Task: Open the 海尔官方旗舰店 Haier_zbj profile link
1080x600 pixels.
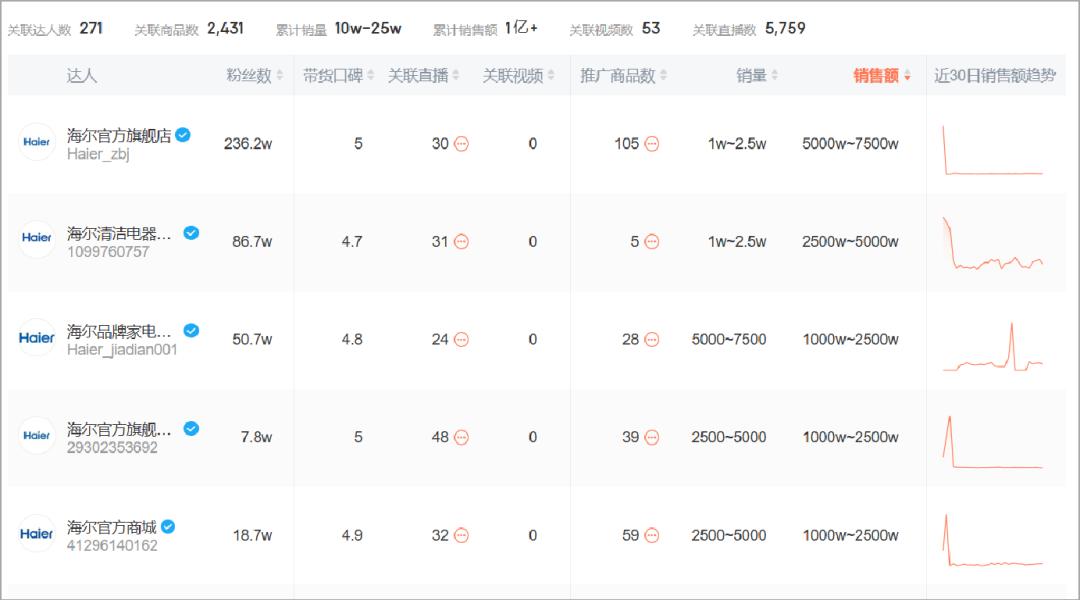Action: tap(118, 136)
